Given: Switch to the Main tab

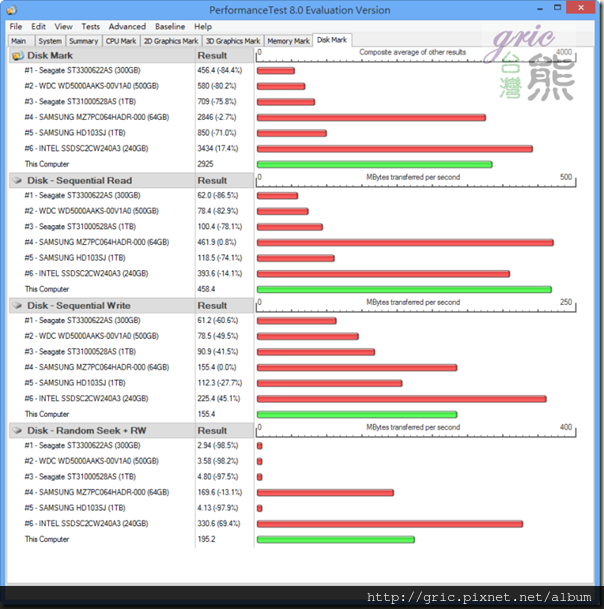Looking at the screenshot, I should pos(19,41).
